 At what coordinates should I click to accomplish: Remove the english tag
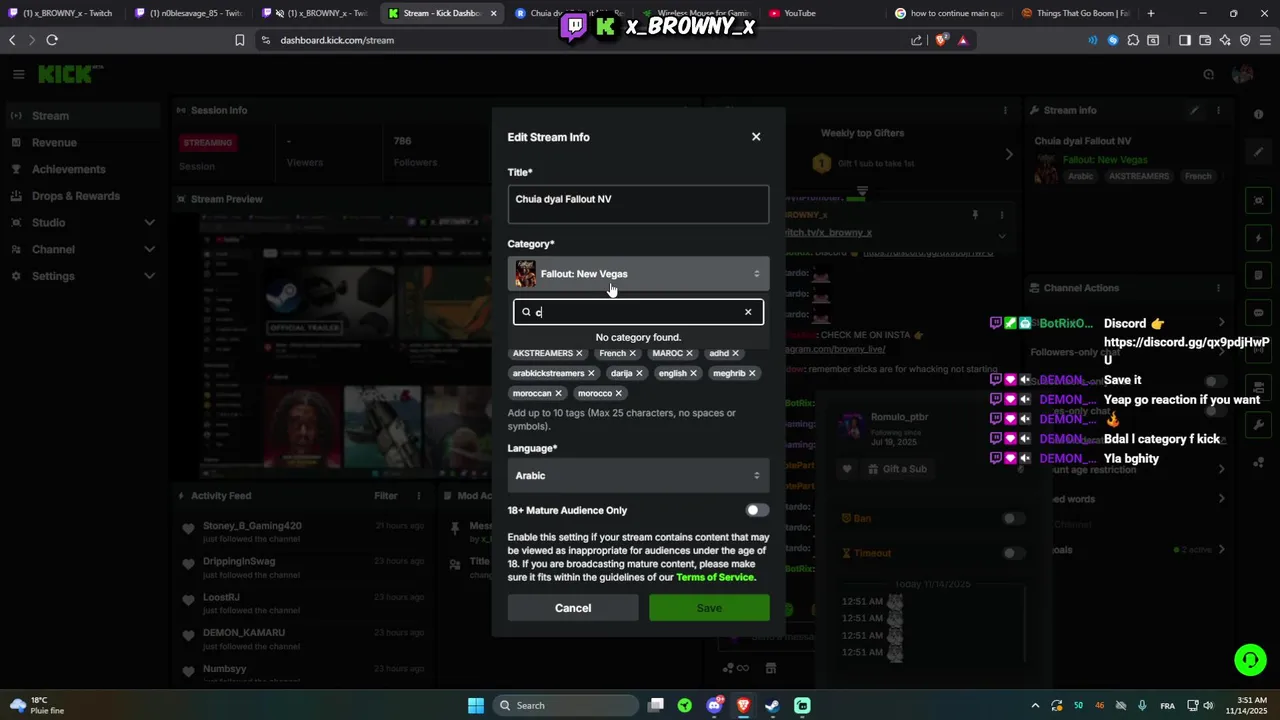click(693, 373)
